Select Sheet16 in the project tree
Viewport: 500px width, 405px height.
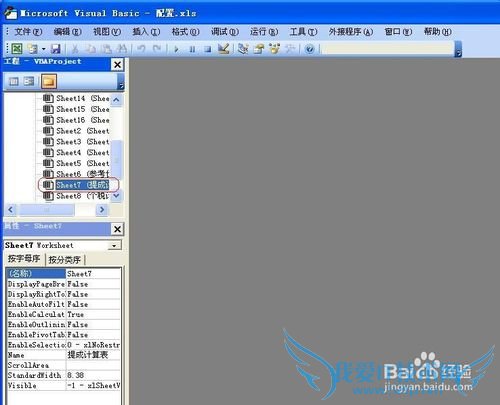coord(76,120)
